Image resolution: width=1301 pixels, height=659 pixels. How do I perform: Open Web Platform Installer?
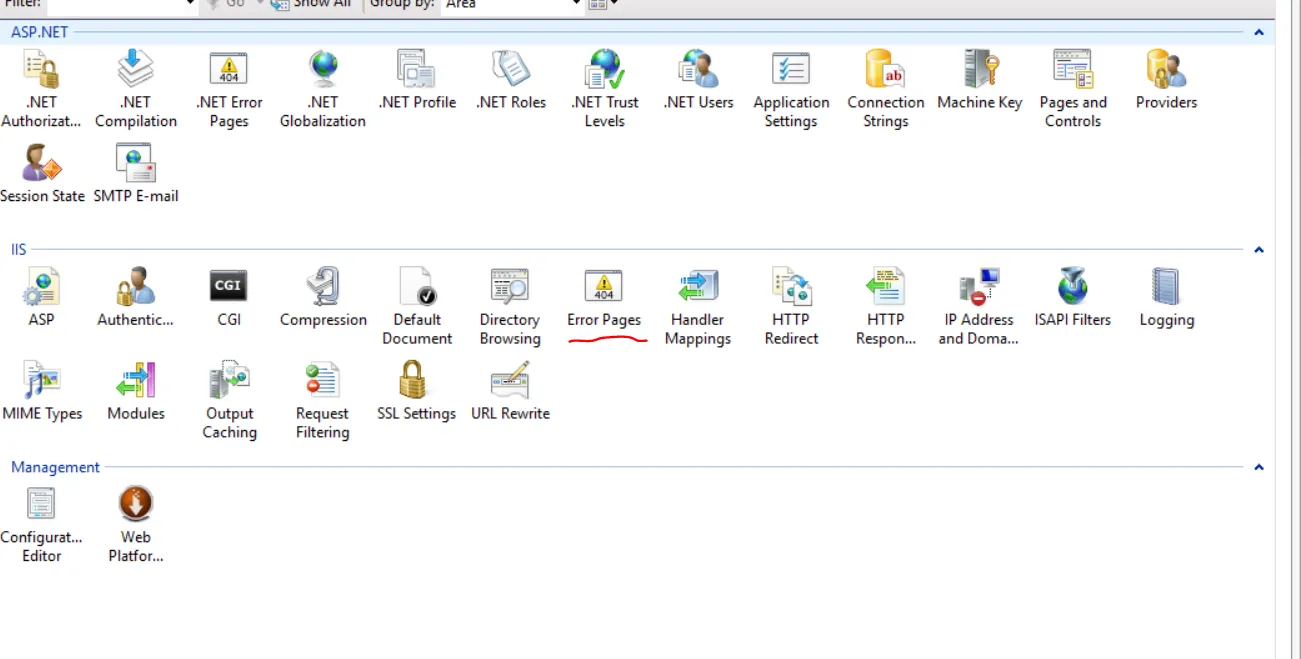[x=136, y=524]
